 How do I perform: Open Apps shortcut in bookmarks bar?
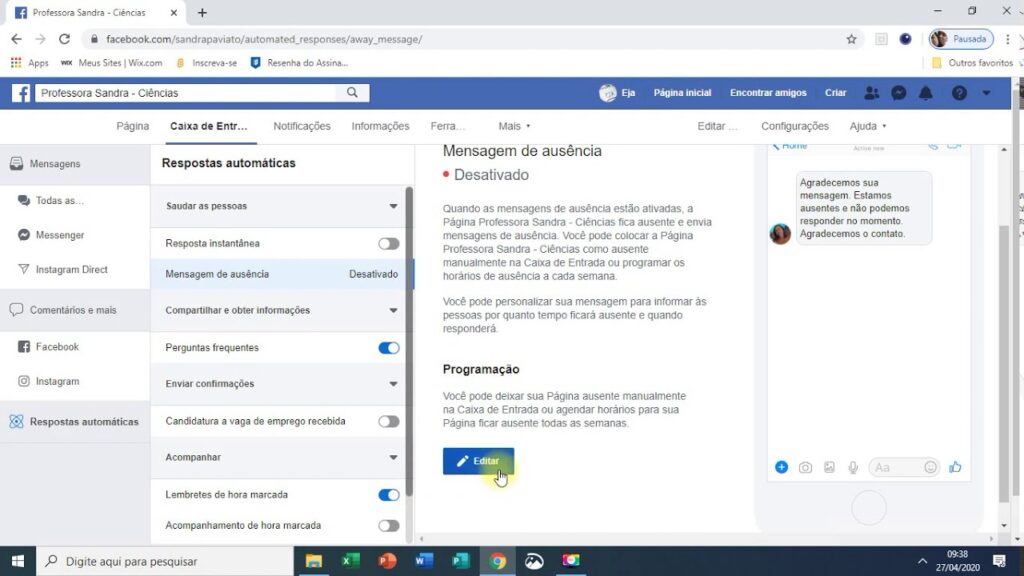[29, 63]
